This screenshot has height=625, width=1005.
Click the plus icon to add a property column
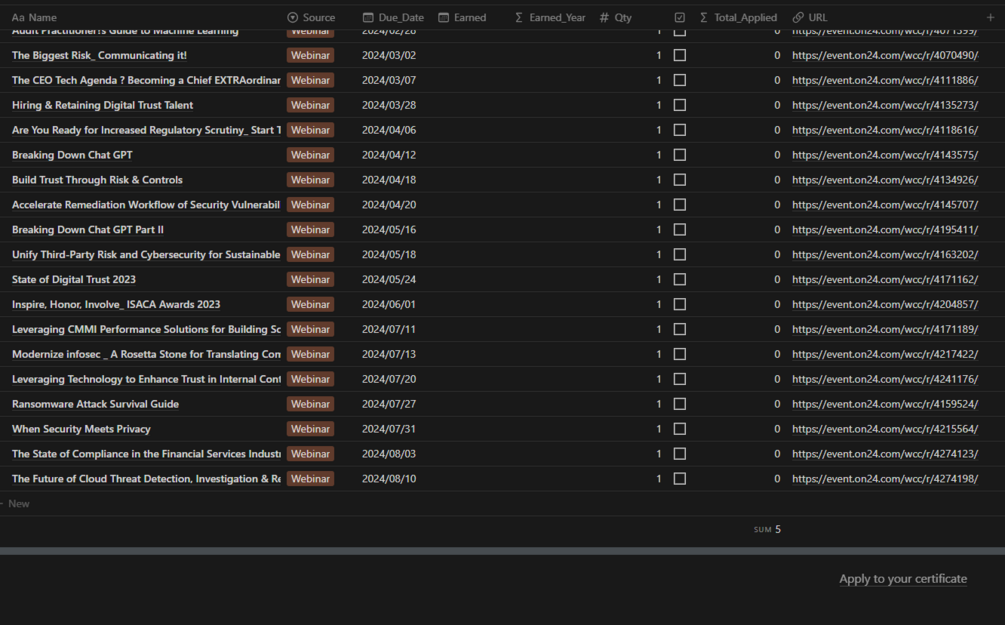(990, 17)
